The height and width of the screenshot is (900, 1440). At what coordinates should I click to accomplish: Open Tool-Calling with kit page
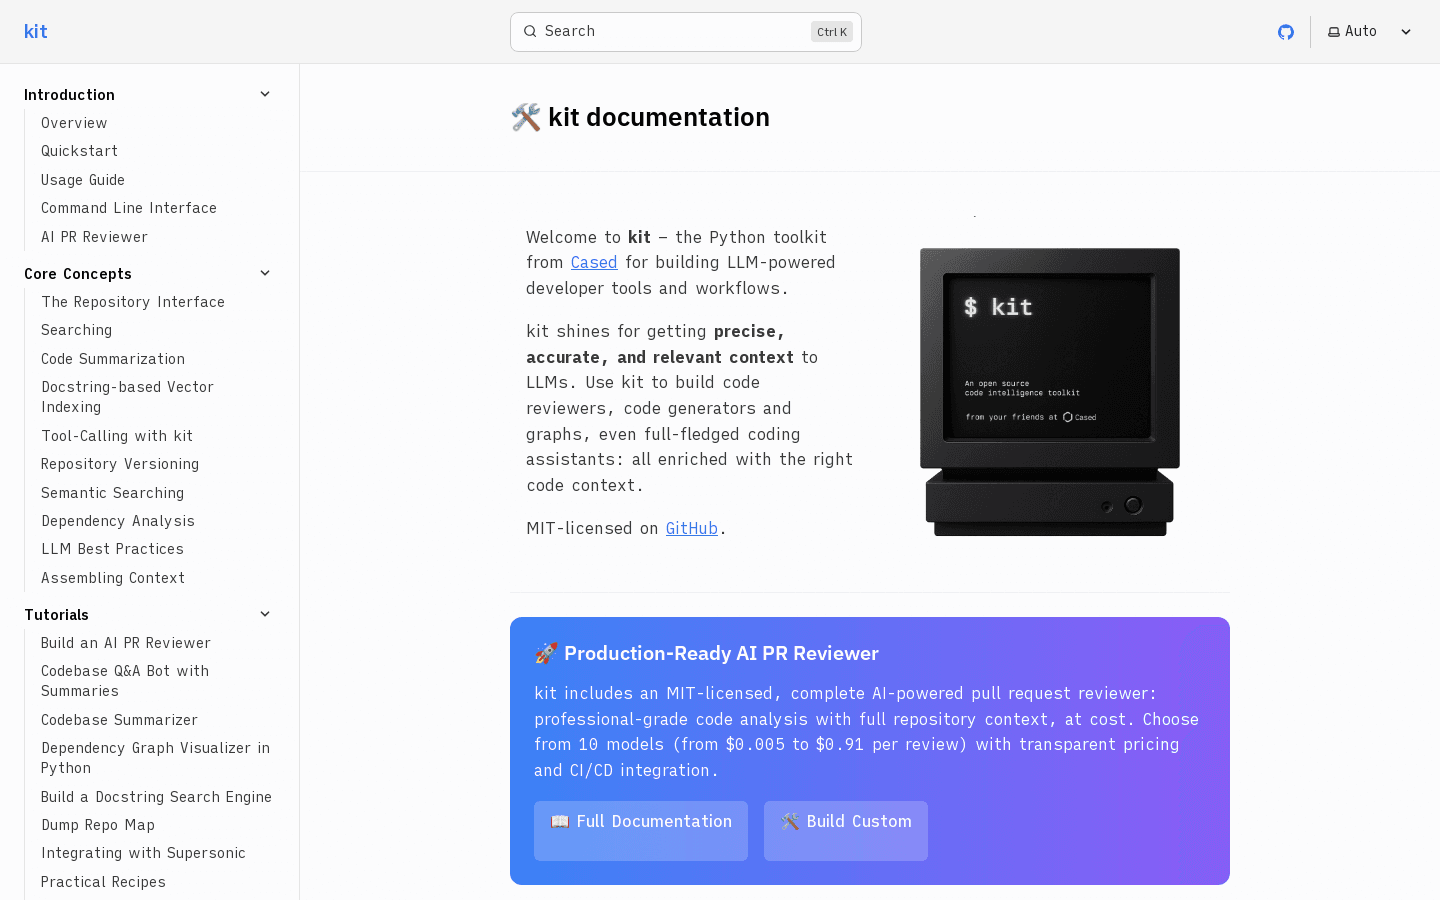[117, 436]
